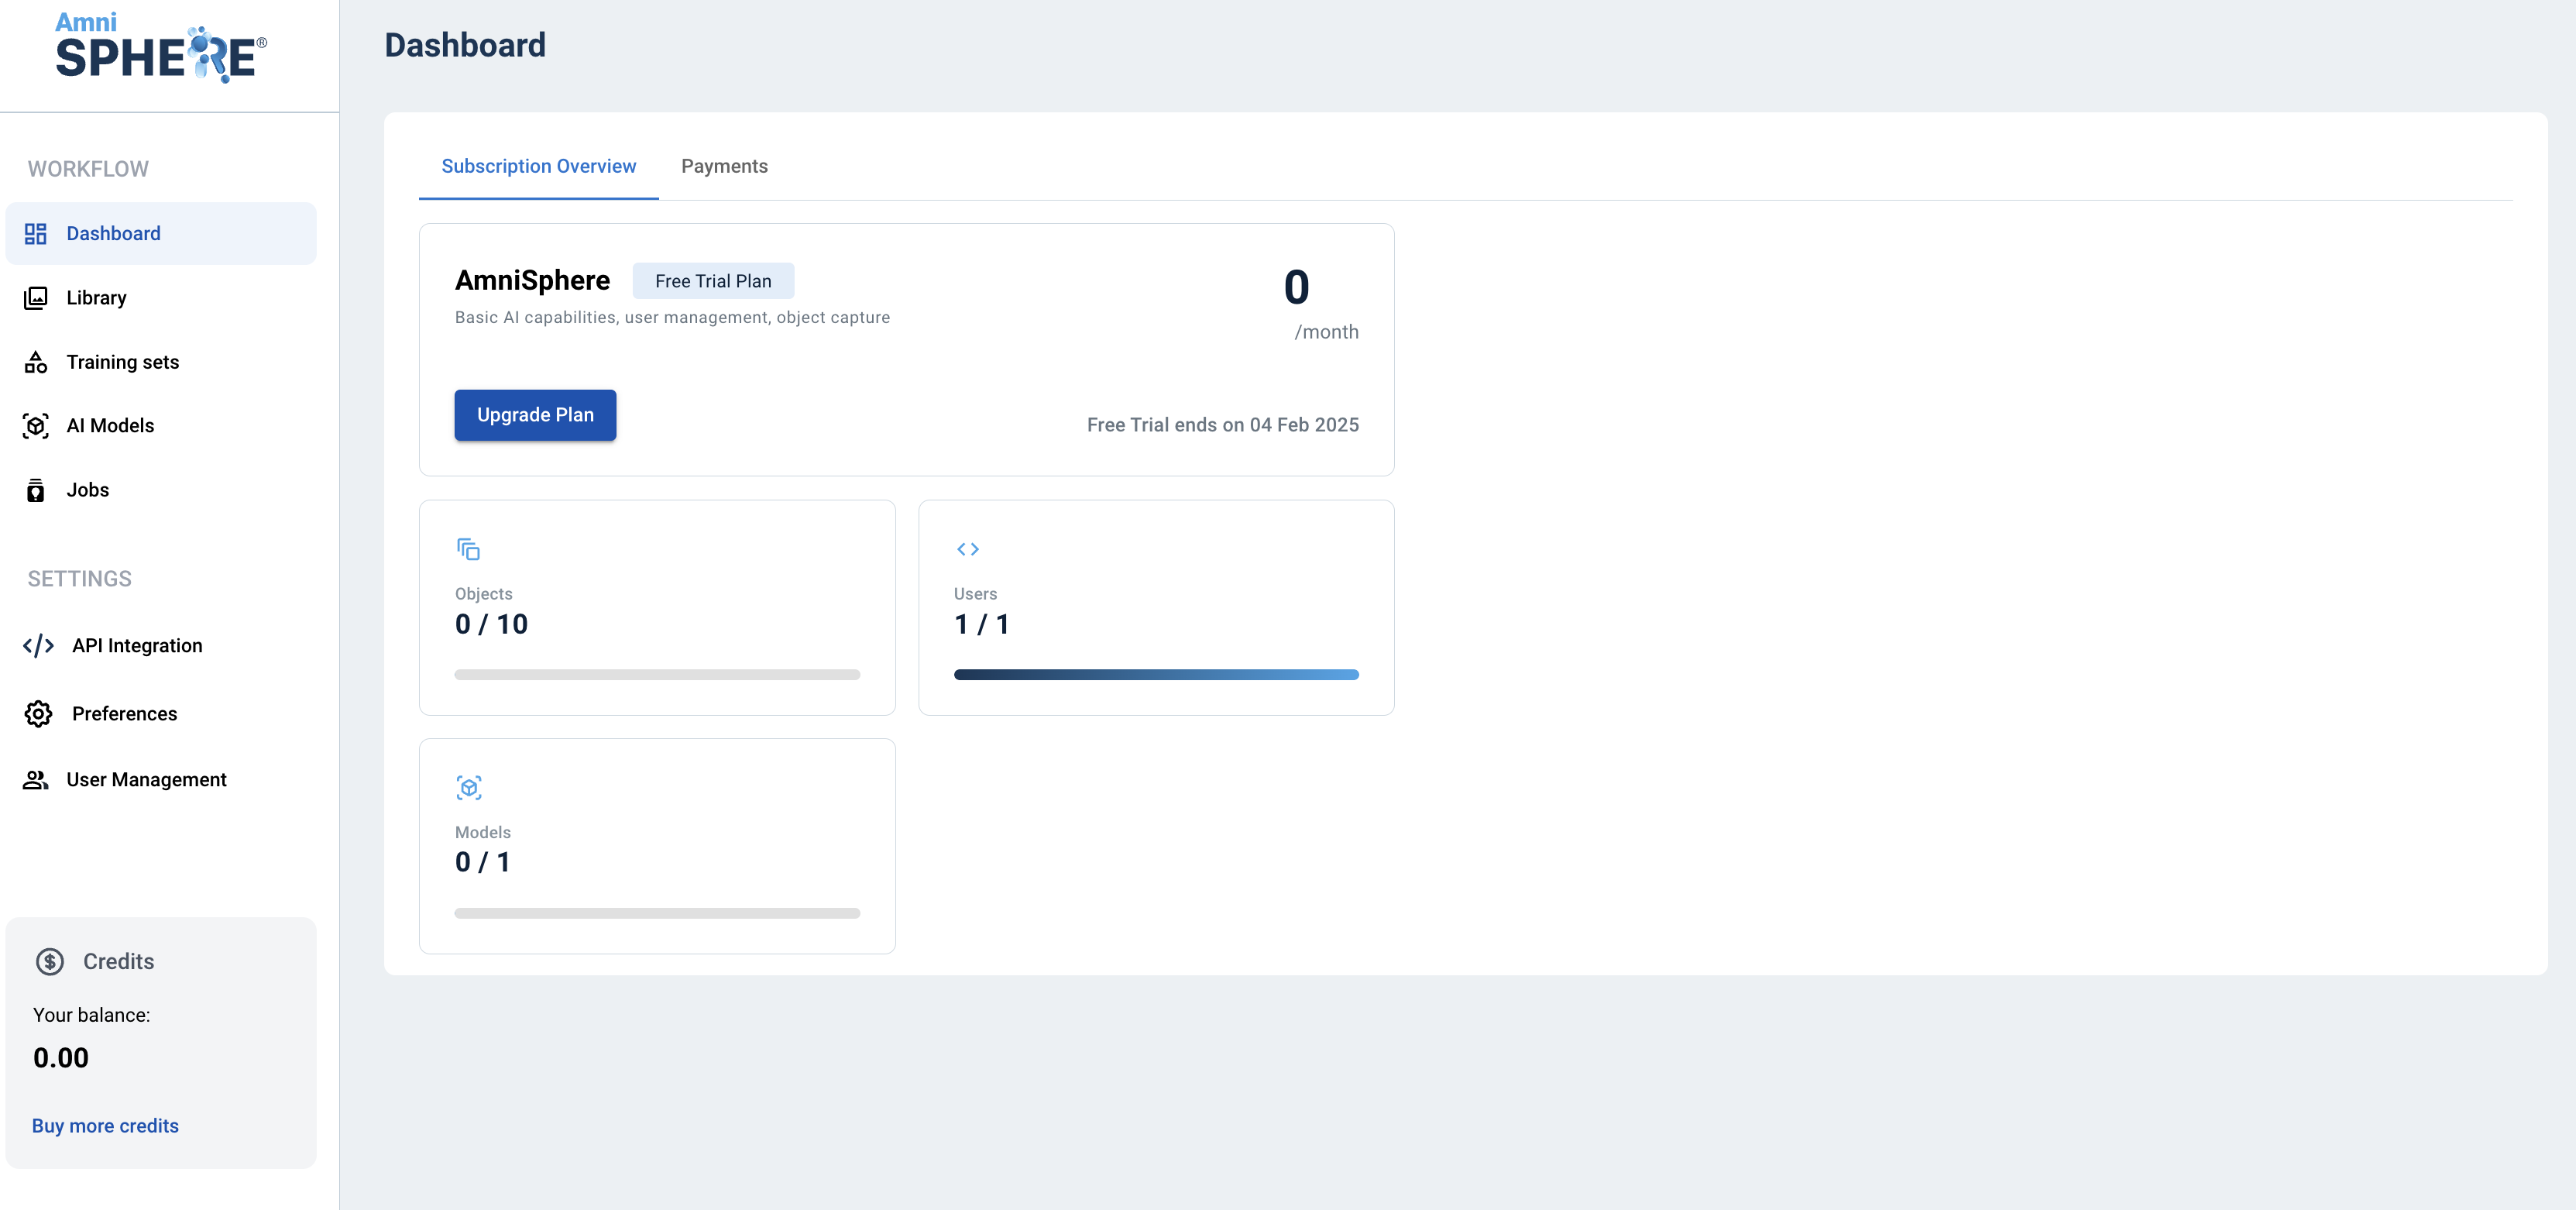2576x1210 pixels.
Task: Click the 0 /month price
Action: pyautogui.click(x=1322, y=304)
